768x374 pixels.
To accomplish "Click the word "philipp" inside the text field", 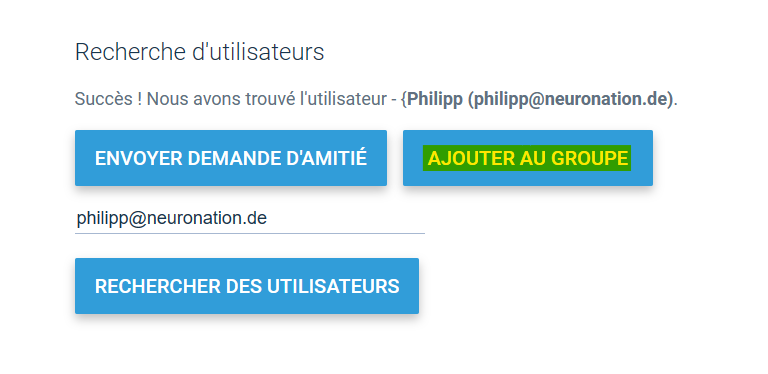I will tap(101, 219).
